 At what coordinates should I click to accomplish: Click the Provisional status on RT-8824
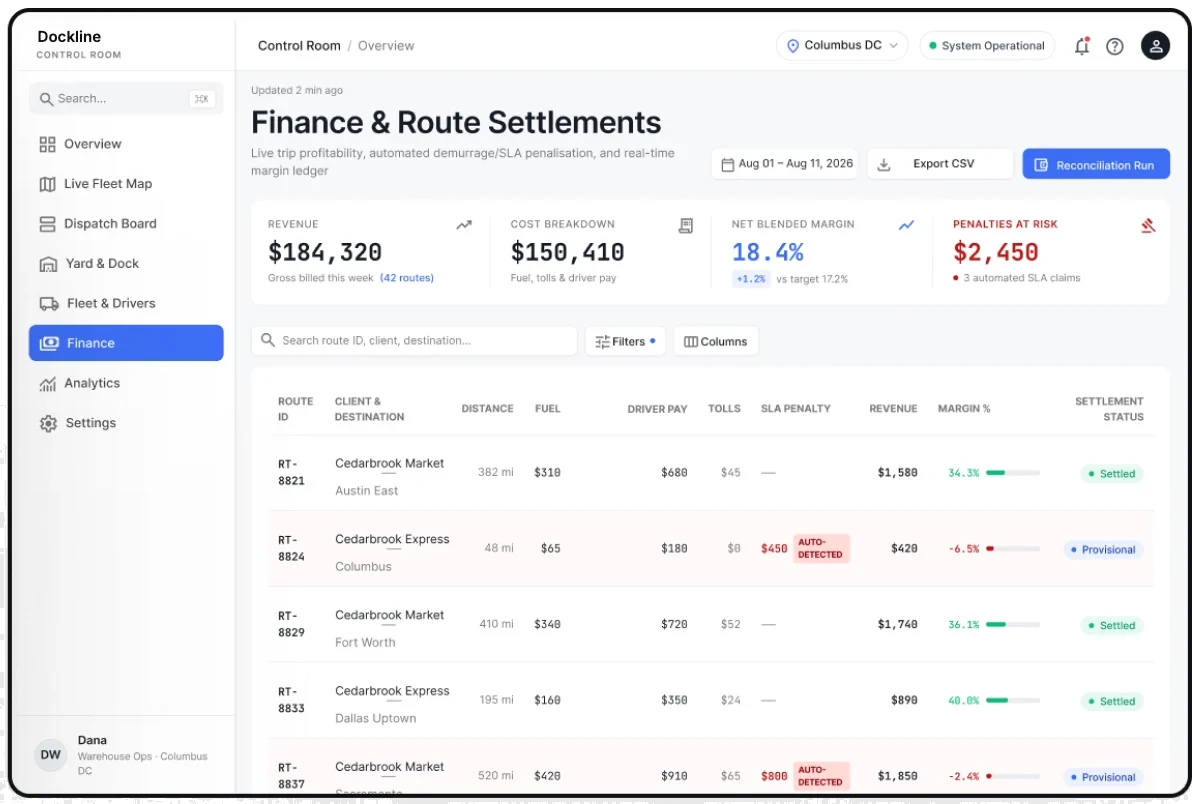pos(1103,549)
